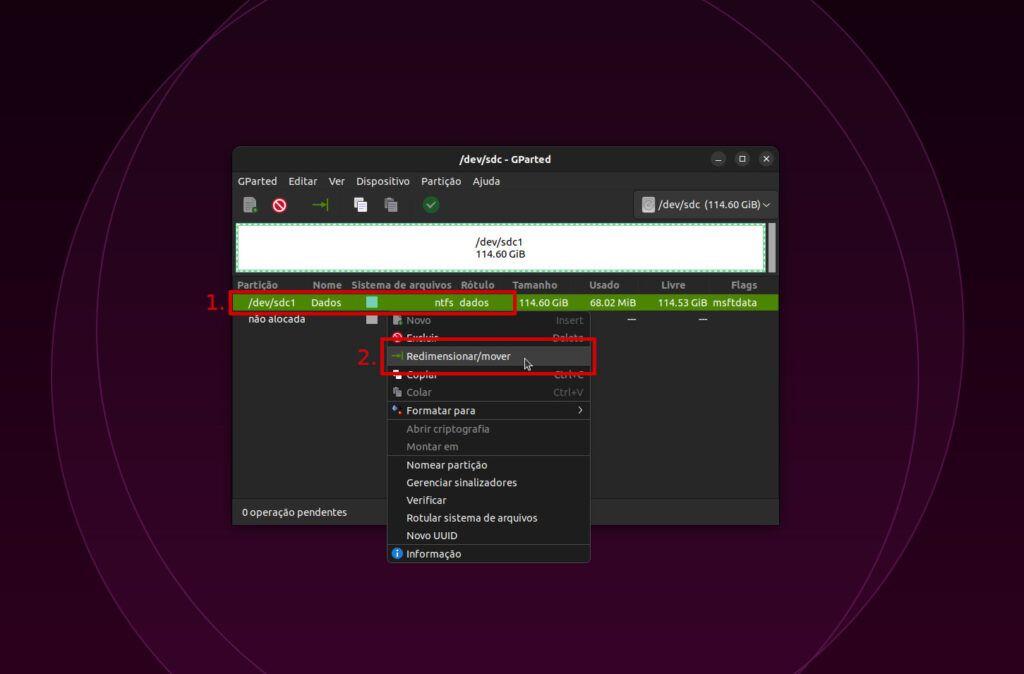The image size is (1024, 674).
Task: Click the new partition toolbar icon
Action: (249, 205)
